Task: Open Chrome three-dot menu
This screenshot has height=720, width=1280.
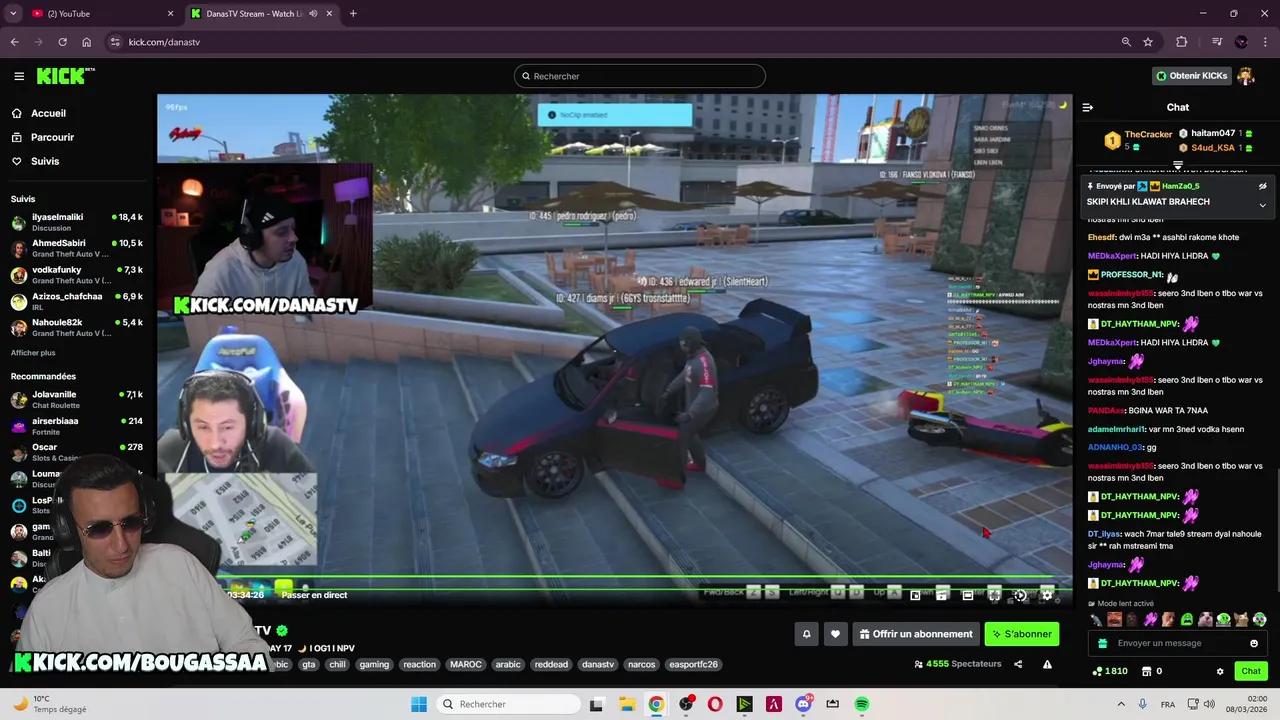Action: click(1266, 42)
